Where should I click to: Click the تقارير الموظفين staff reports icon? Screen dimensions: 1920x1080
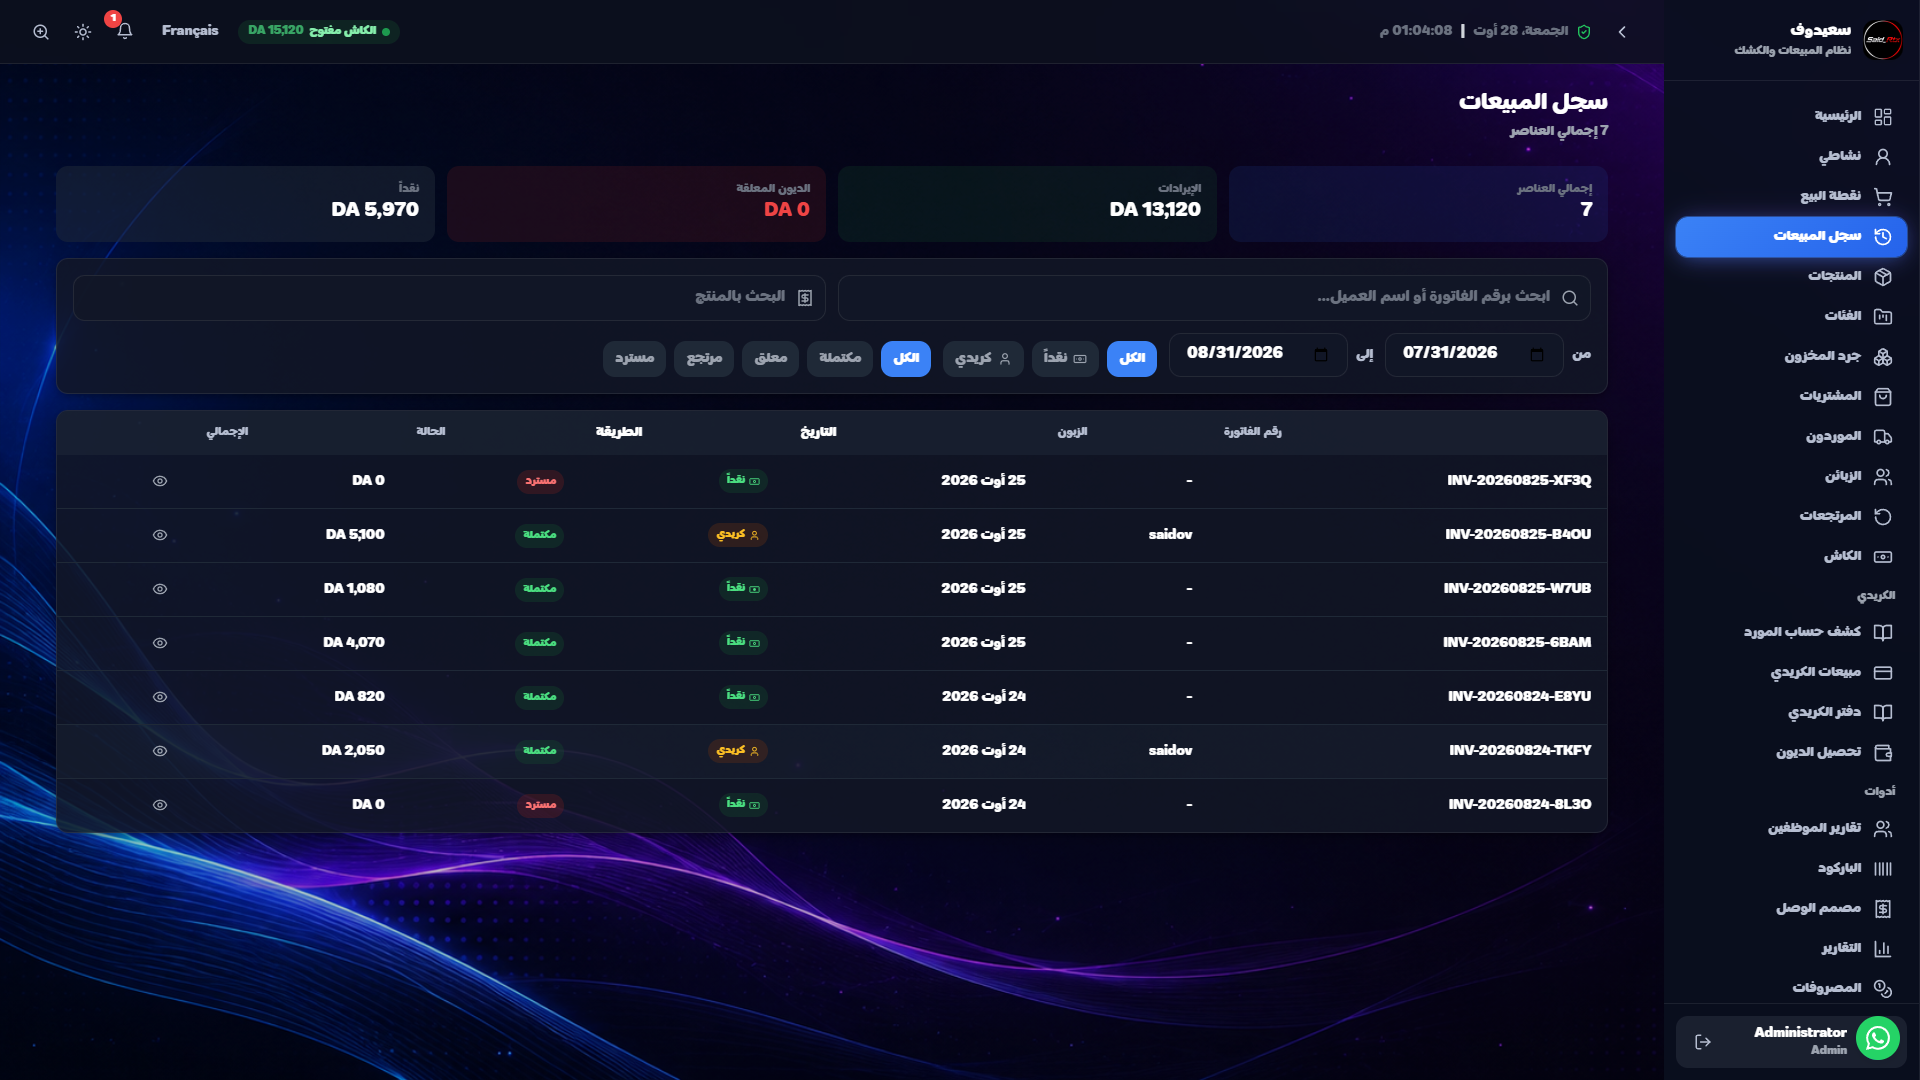click(x=1883, y=829)
